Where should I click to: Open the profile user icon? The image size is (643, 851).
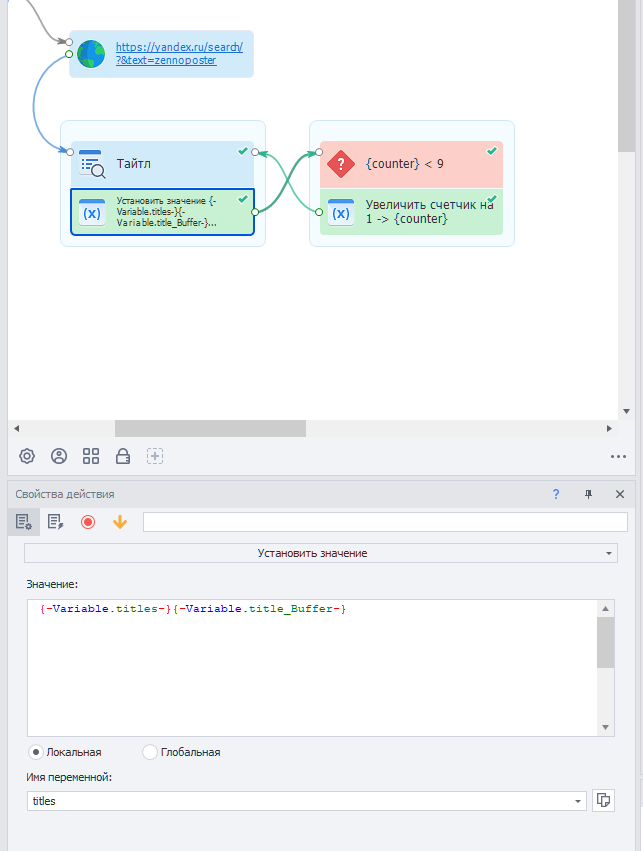[59, 456]
